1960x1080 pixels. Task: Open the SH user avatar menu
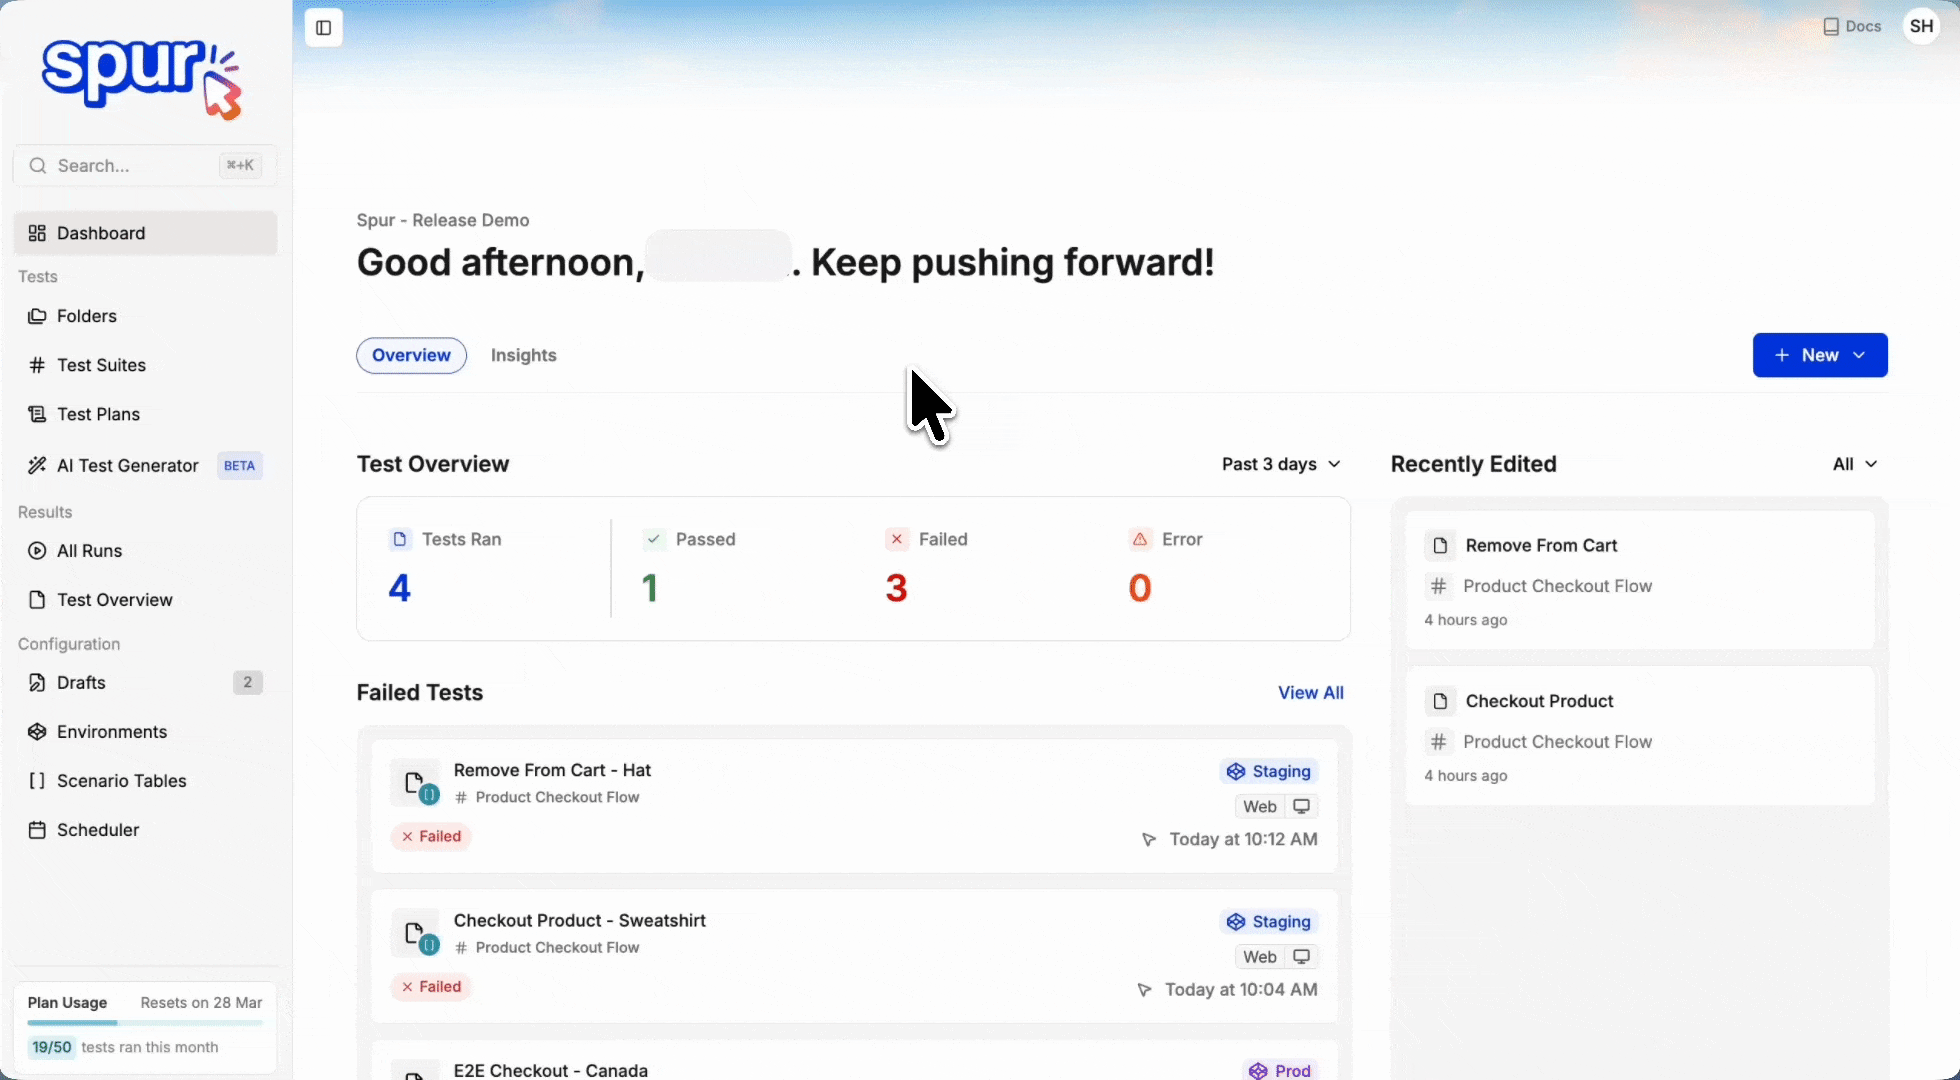click(x=1921, y=27)
